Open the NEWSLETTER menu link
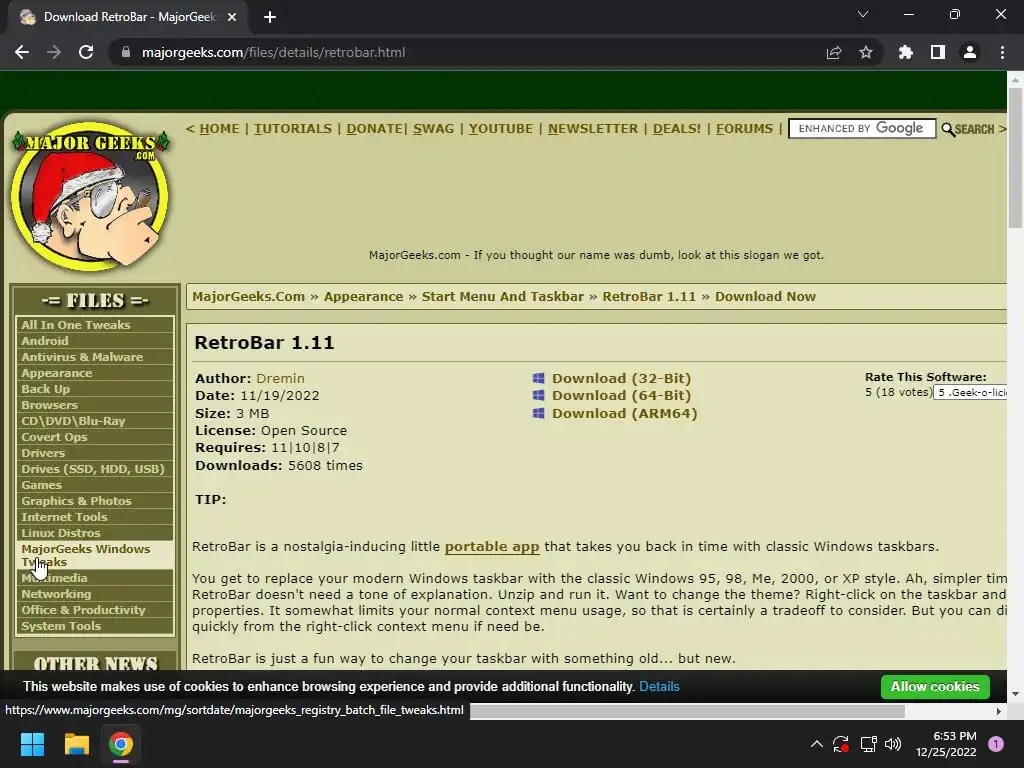The image size is (1024, 768). coord(593,129)
